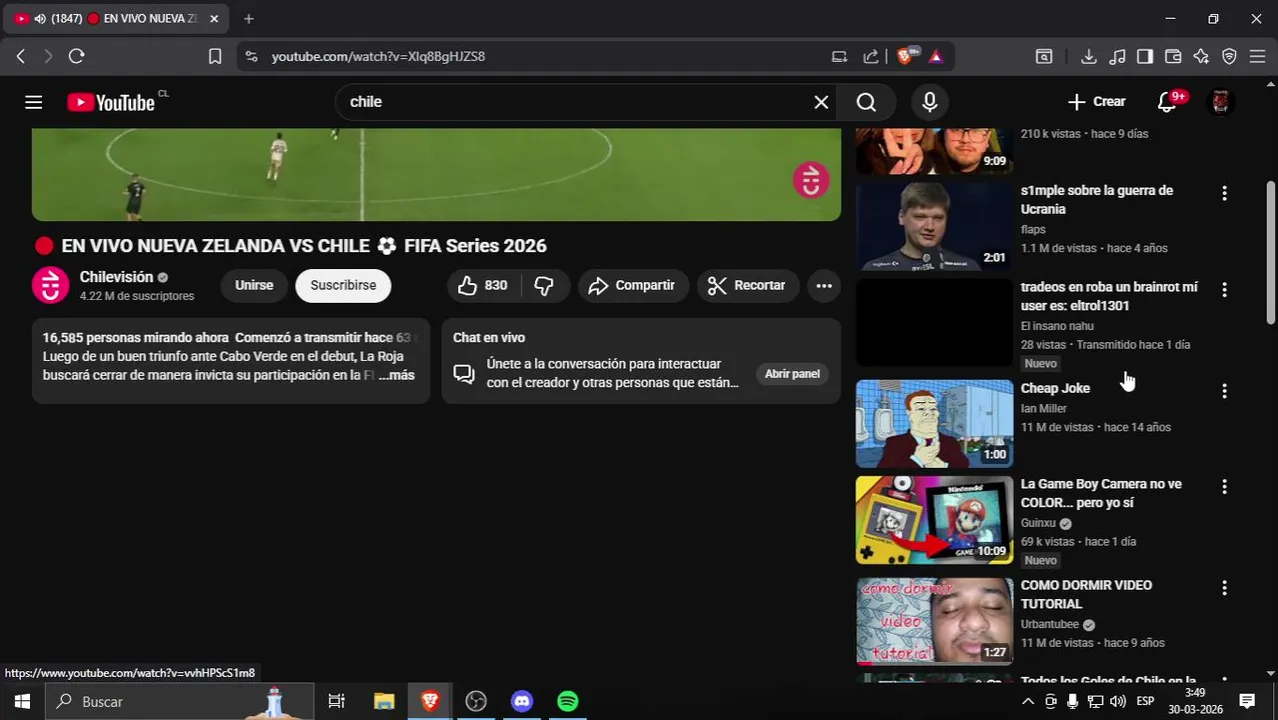Open options for 'COMO DORMIR VIDEO TUTORIAL'
Viewport: 1278px width, 720px height.
click(1224, 588)
